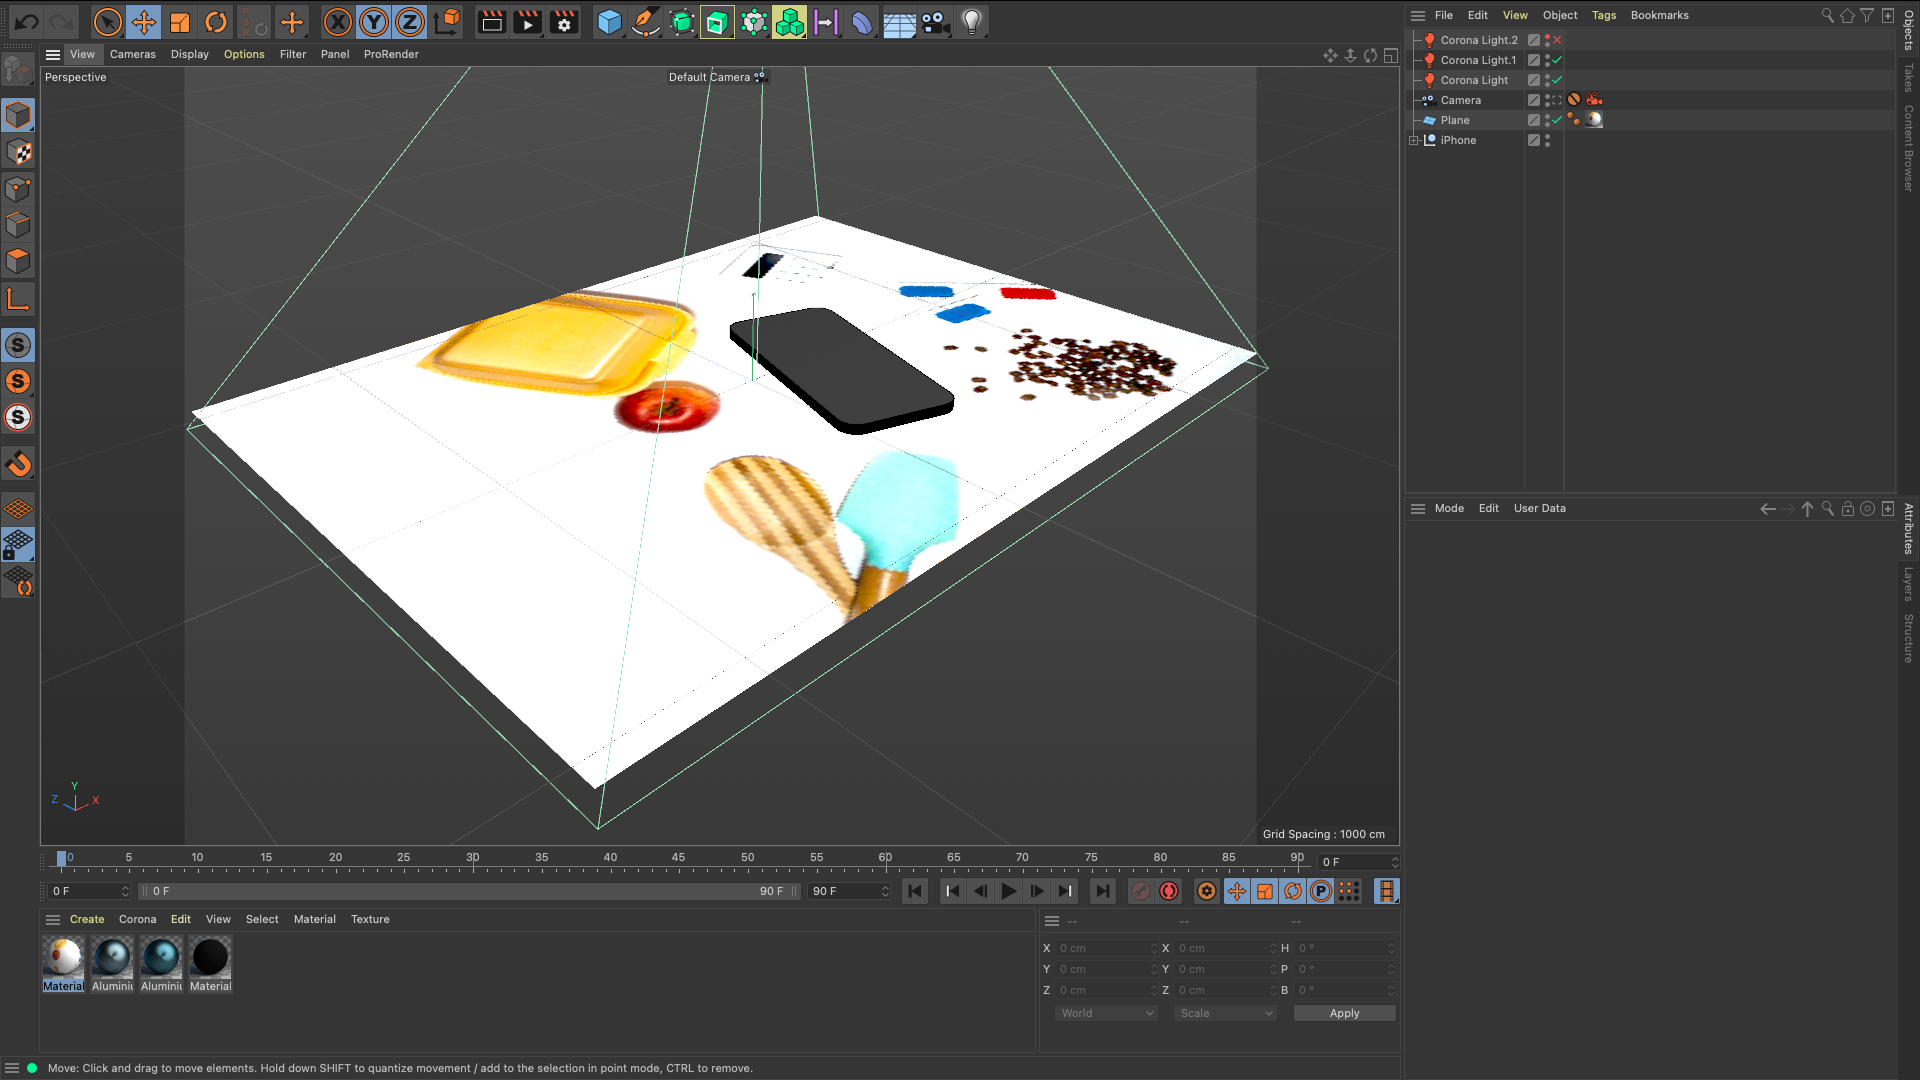Open Corona menu in material manager
The height and width of the screenshot is (1080, 1920).
pyautogui.click(x=137, y=919)
